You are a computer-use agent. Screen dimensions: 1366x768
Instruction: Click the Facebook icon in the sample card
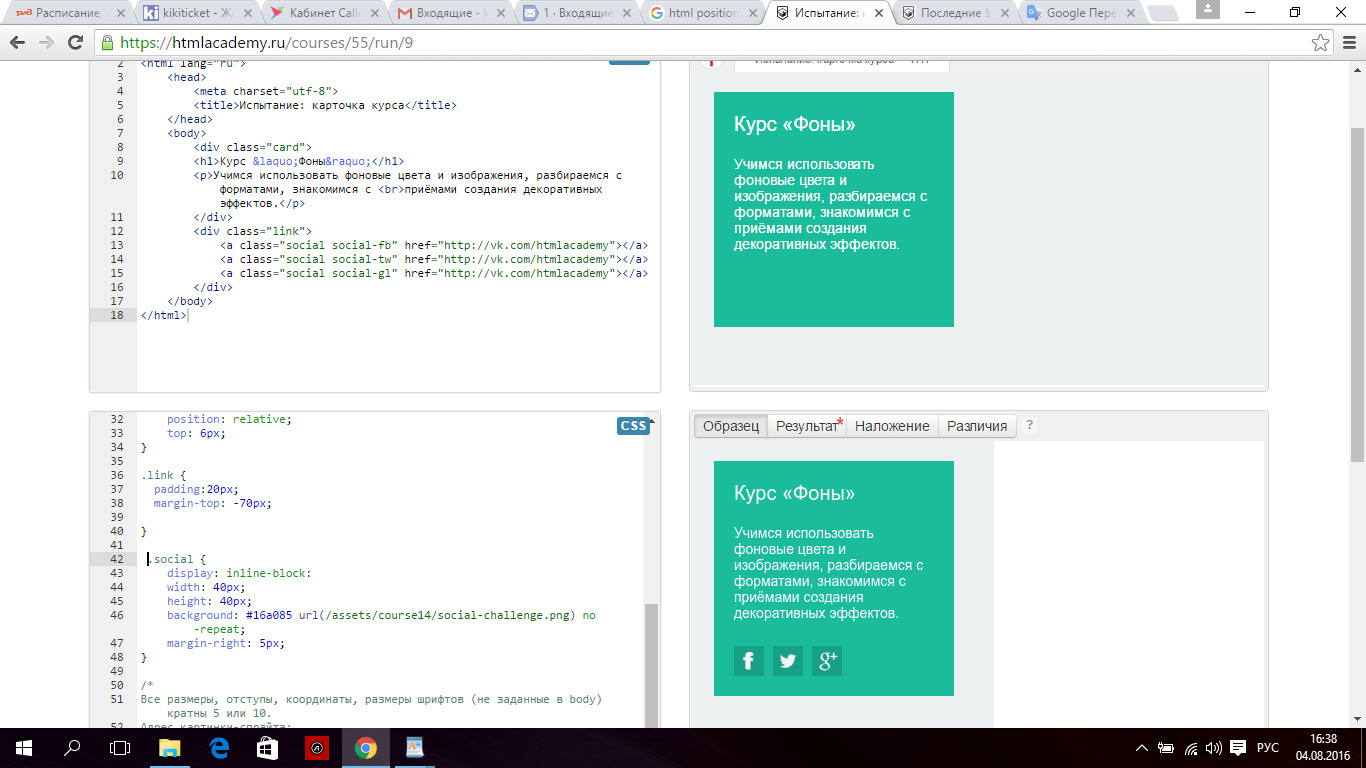coord(748,661)
